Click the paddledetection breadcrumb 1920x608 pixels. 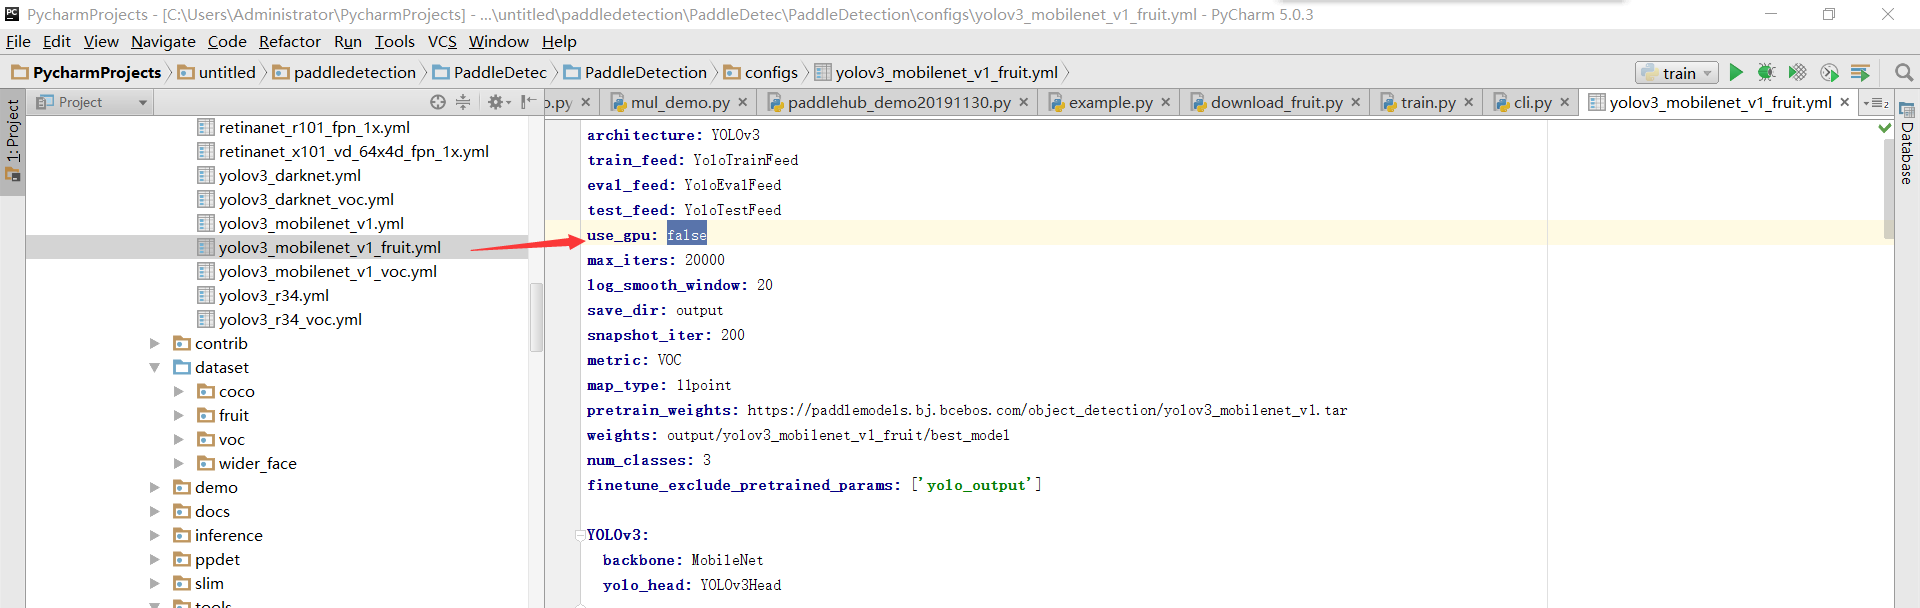tap(344, 72)
